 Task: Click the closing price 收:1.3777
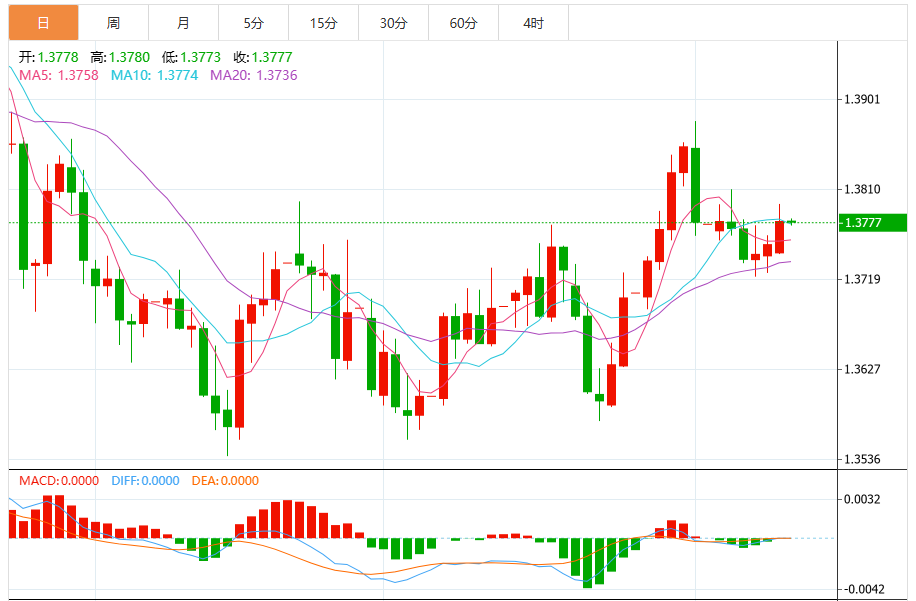(263, 57)
